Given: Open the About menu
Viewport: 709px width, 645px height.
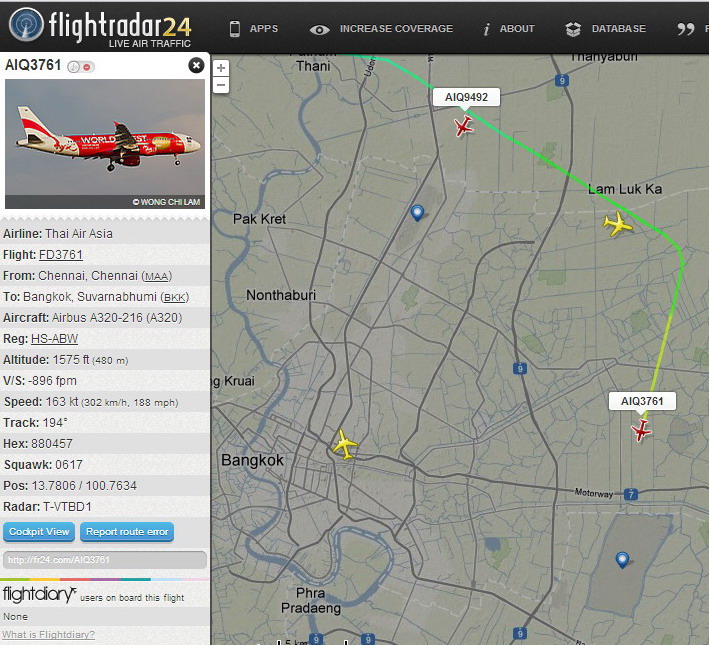Looking at the screenshot, I should click(x=509, y=29).
